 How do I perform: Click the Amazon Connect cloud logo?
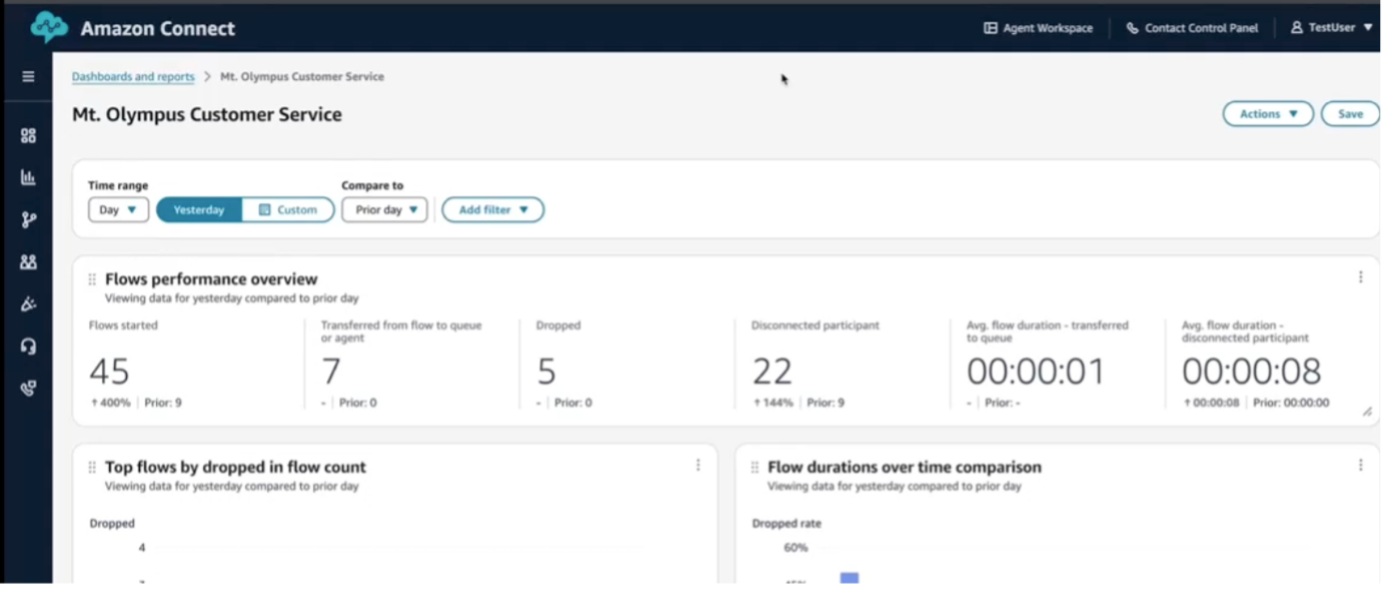48,28
